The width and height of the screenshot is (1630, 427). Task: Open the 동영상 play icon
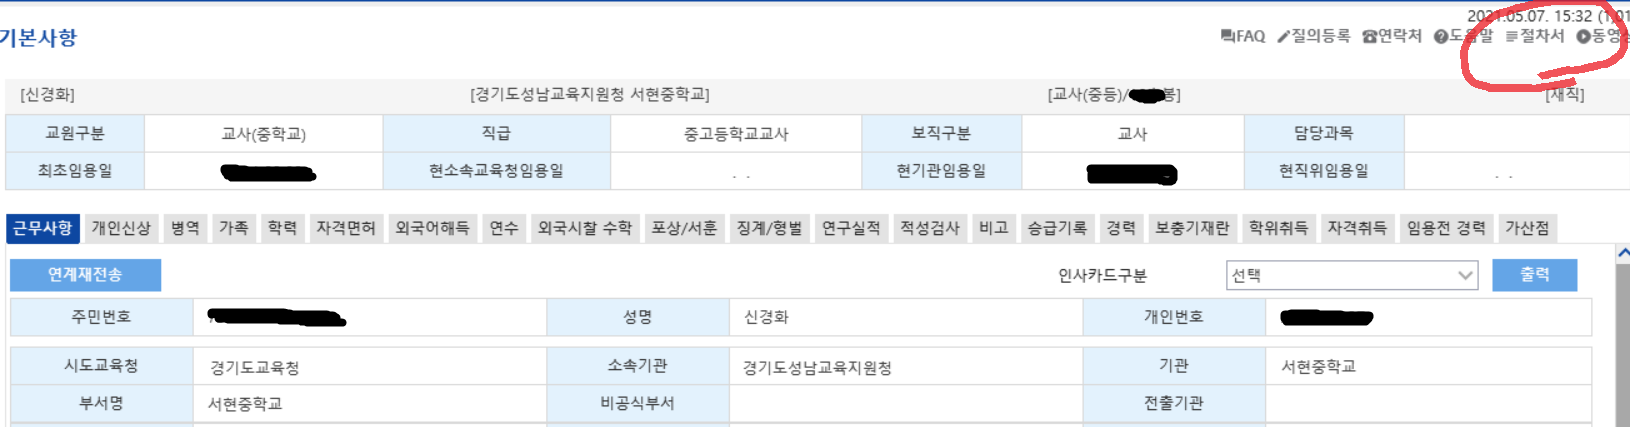coord(1583,36)
